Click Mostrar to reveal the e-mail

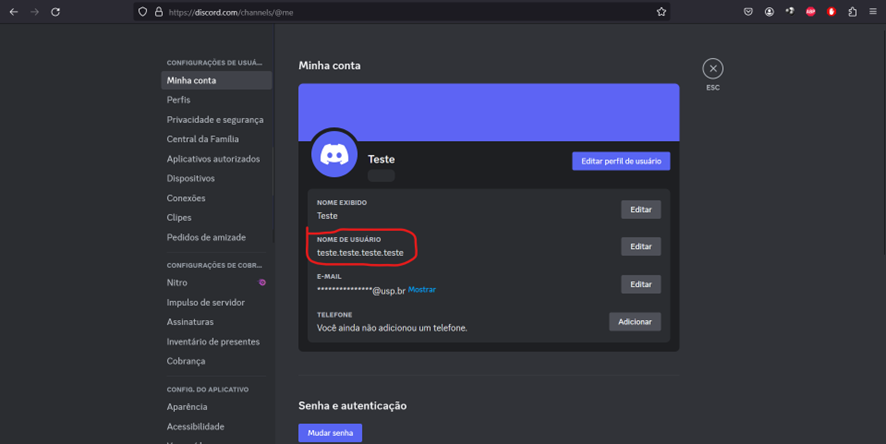[x=422, y=290]
